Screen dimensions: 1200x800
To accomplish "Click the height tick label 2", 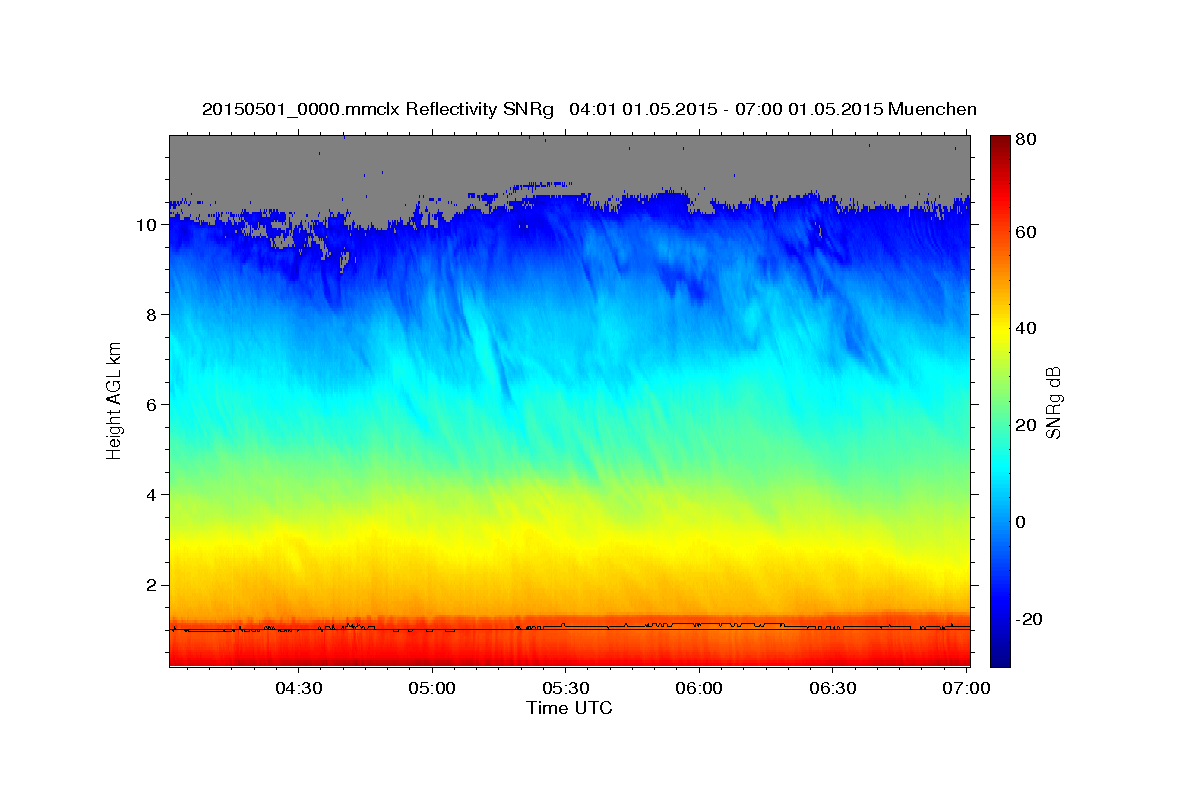I will (154, 585).
